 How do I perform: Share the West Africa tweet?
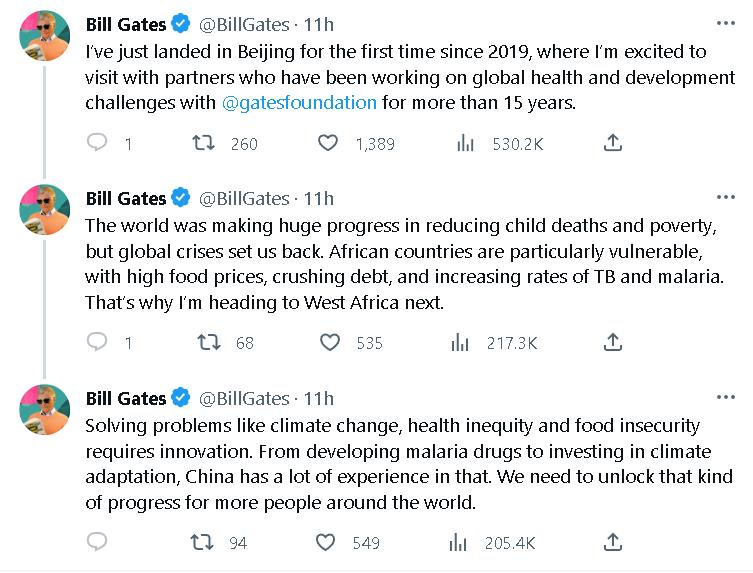613,342
